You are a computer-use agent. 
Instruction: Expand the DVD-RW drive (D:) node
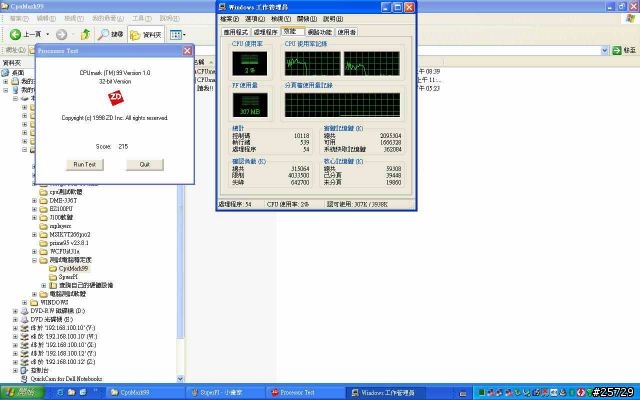tap(16, 311)
